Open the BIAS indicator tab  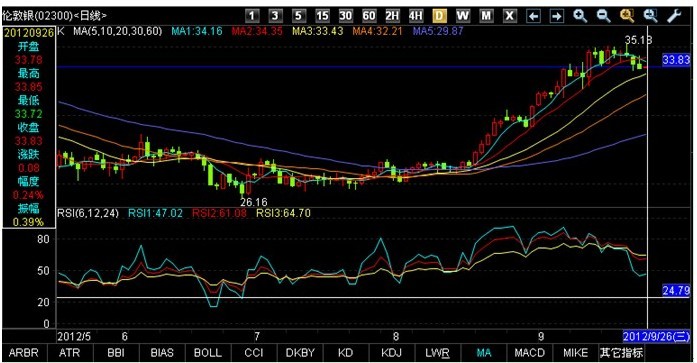tap(162, 353)
